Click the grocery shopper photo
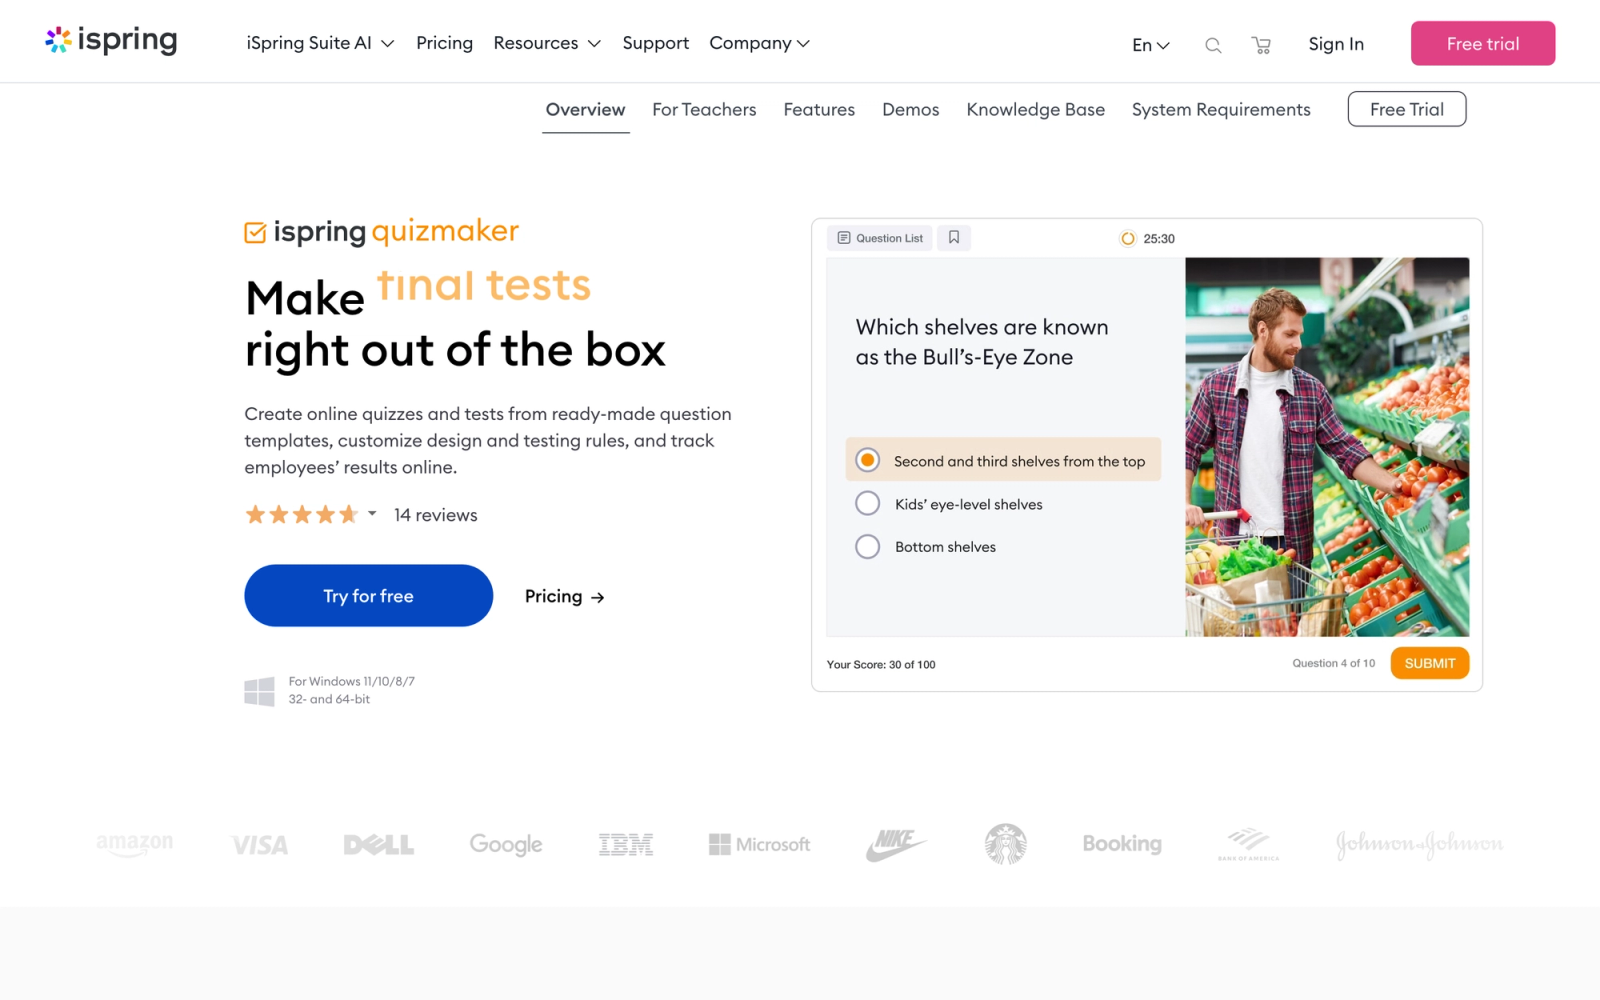Screen dimensions: 1600x1000 1327,447
